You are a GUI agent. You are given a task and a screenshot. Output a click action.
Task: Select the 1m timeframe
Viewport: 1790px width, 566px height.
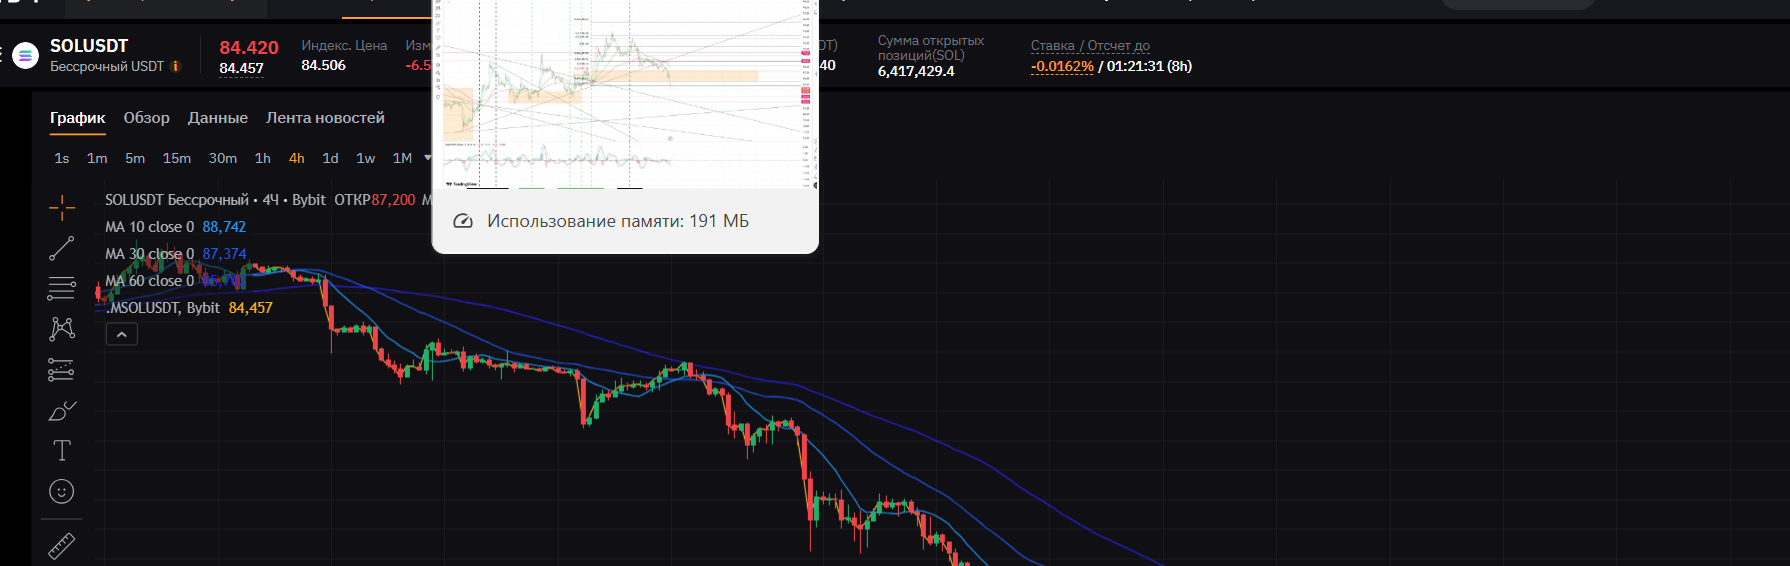pos(97,158)
